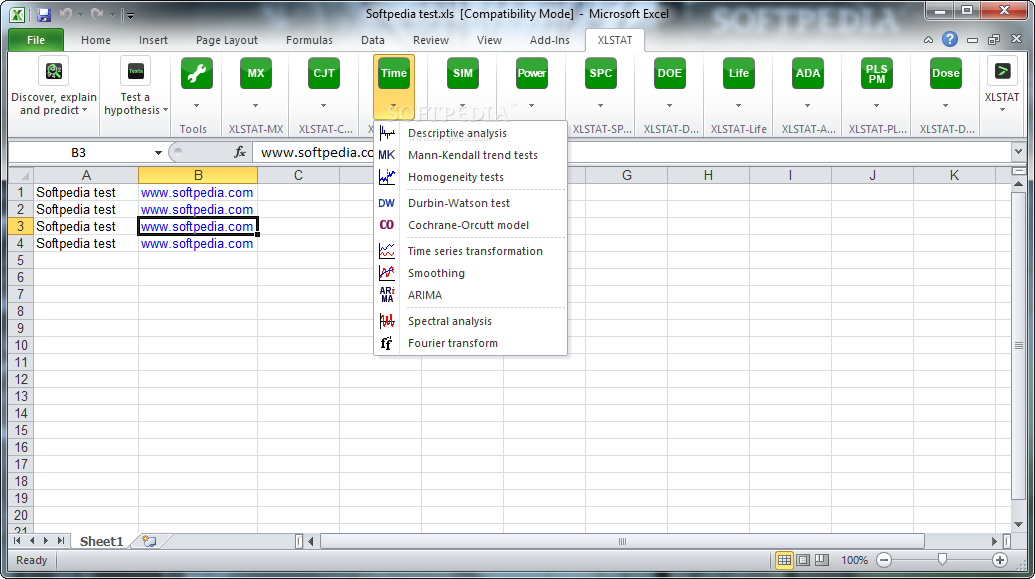Choose Cochrane-Orcutt model menu item
Image resolution: width=1035 pixels, height=579 pixels.
coord(471,225)
